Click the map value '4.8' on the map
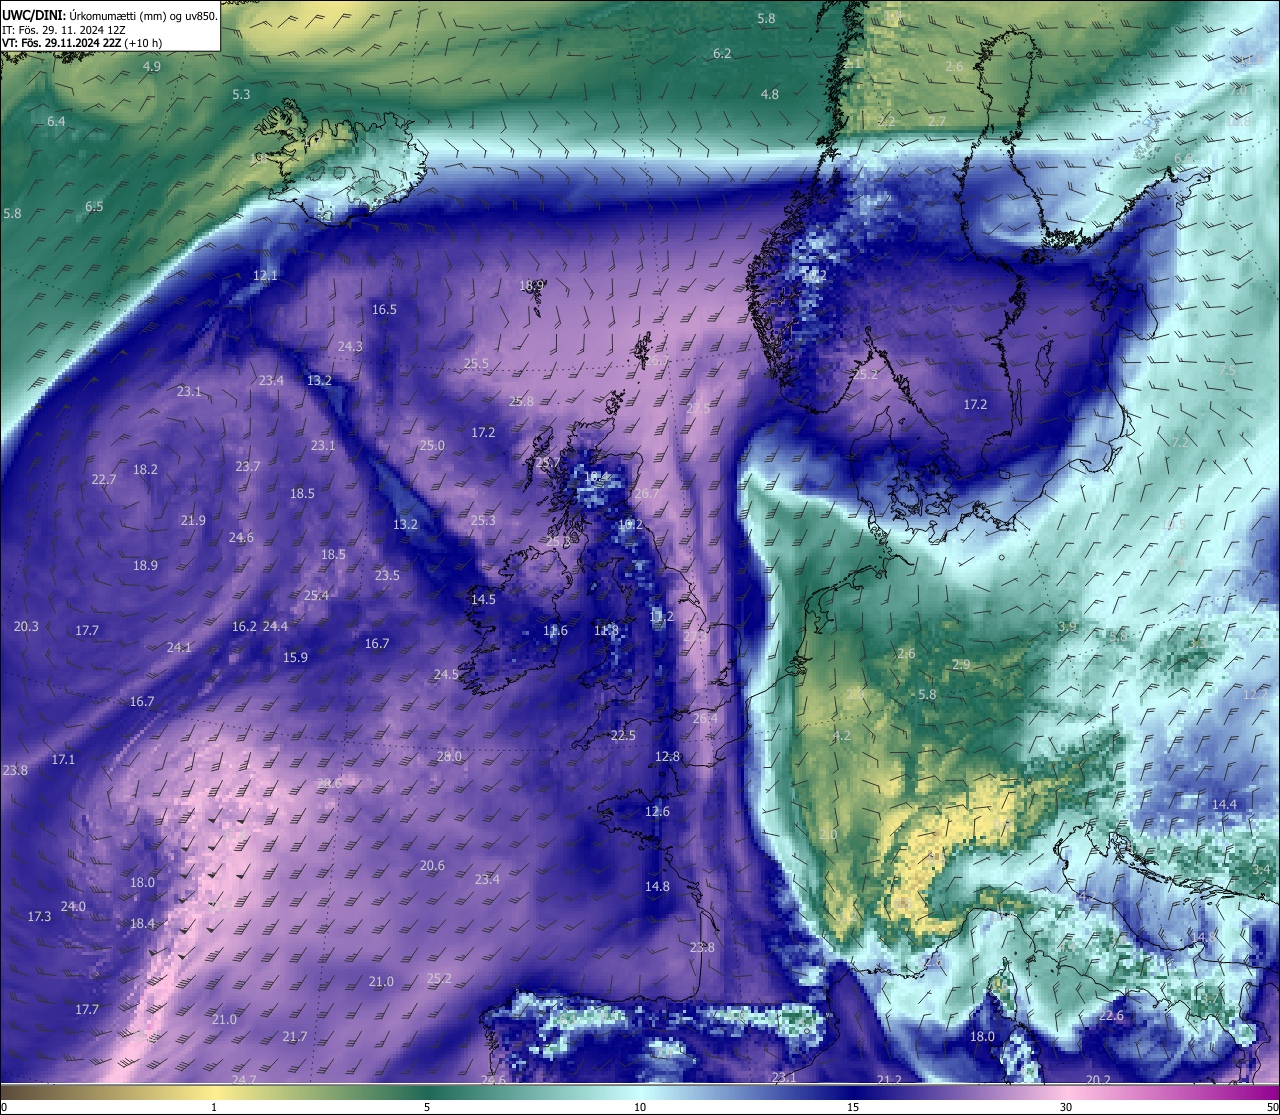This screenshot has height=1115, width=1280. tap(770, 94)
